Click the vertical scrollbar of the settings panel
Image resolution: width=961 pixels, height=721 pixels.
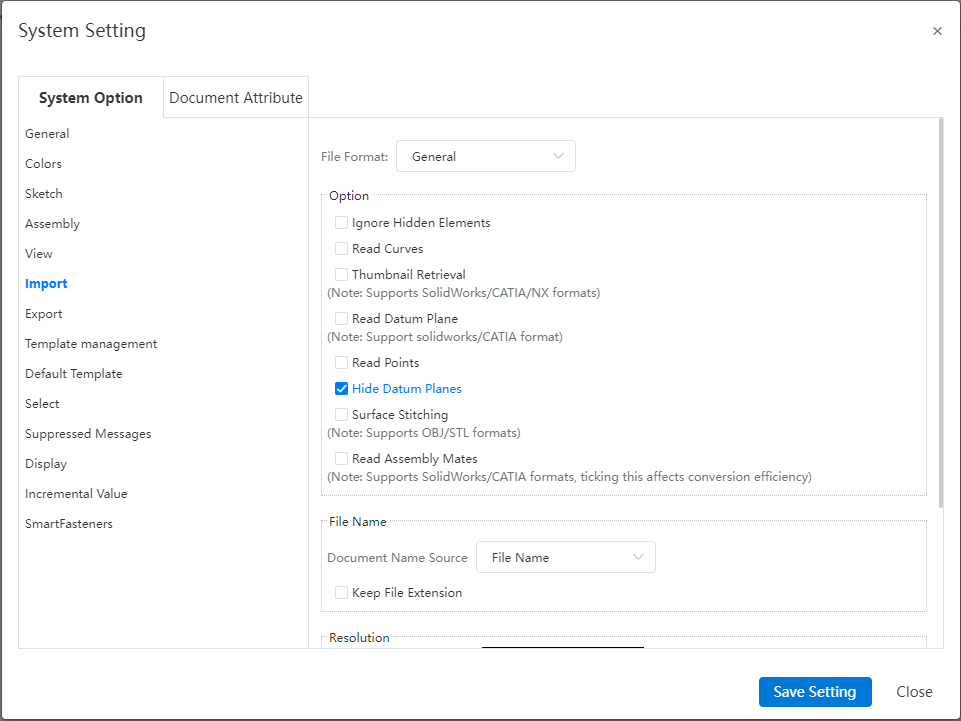tap(941, 313)
